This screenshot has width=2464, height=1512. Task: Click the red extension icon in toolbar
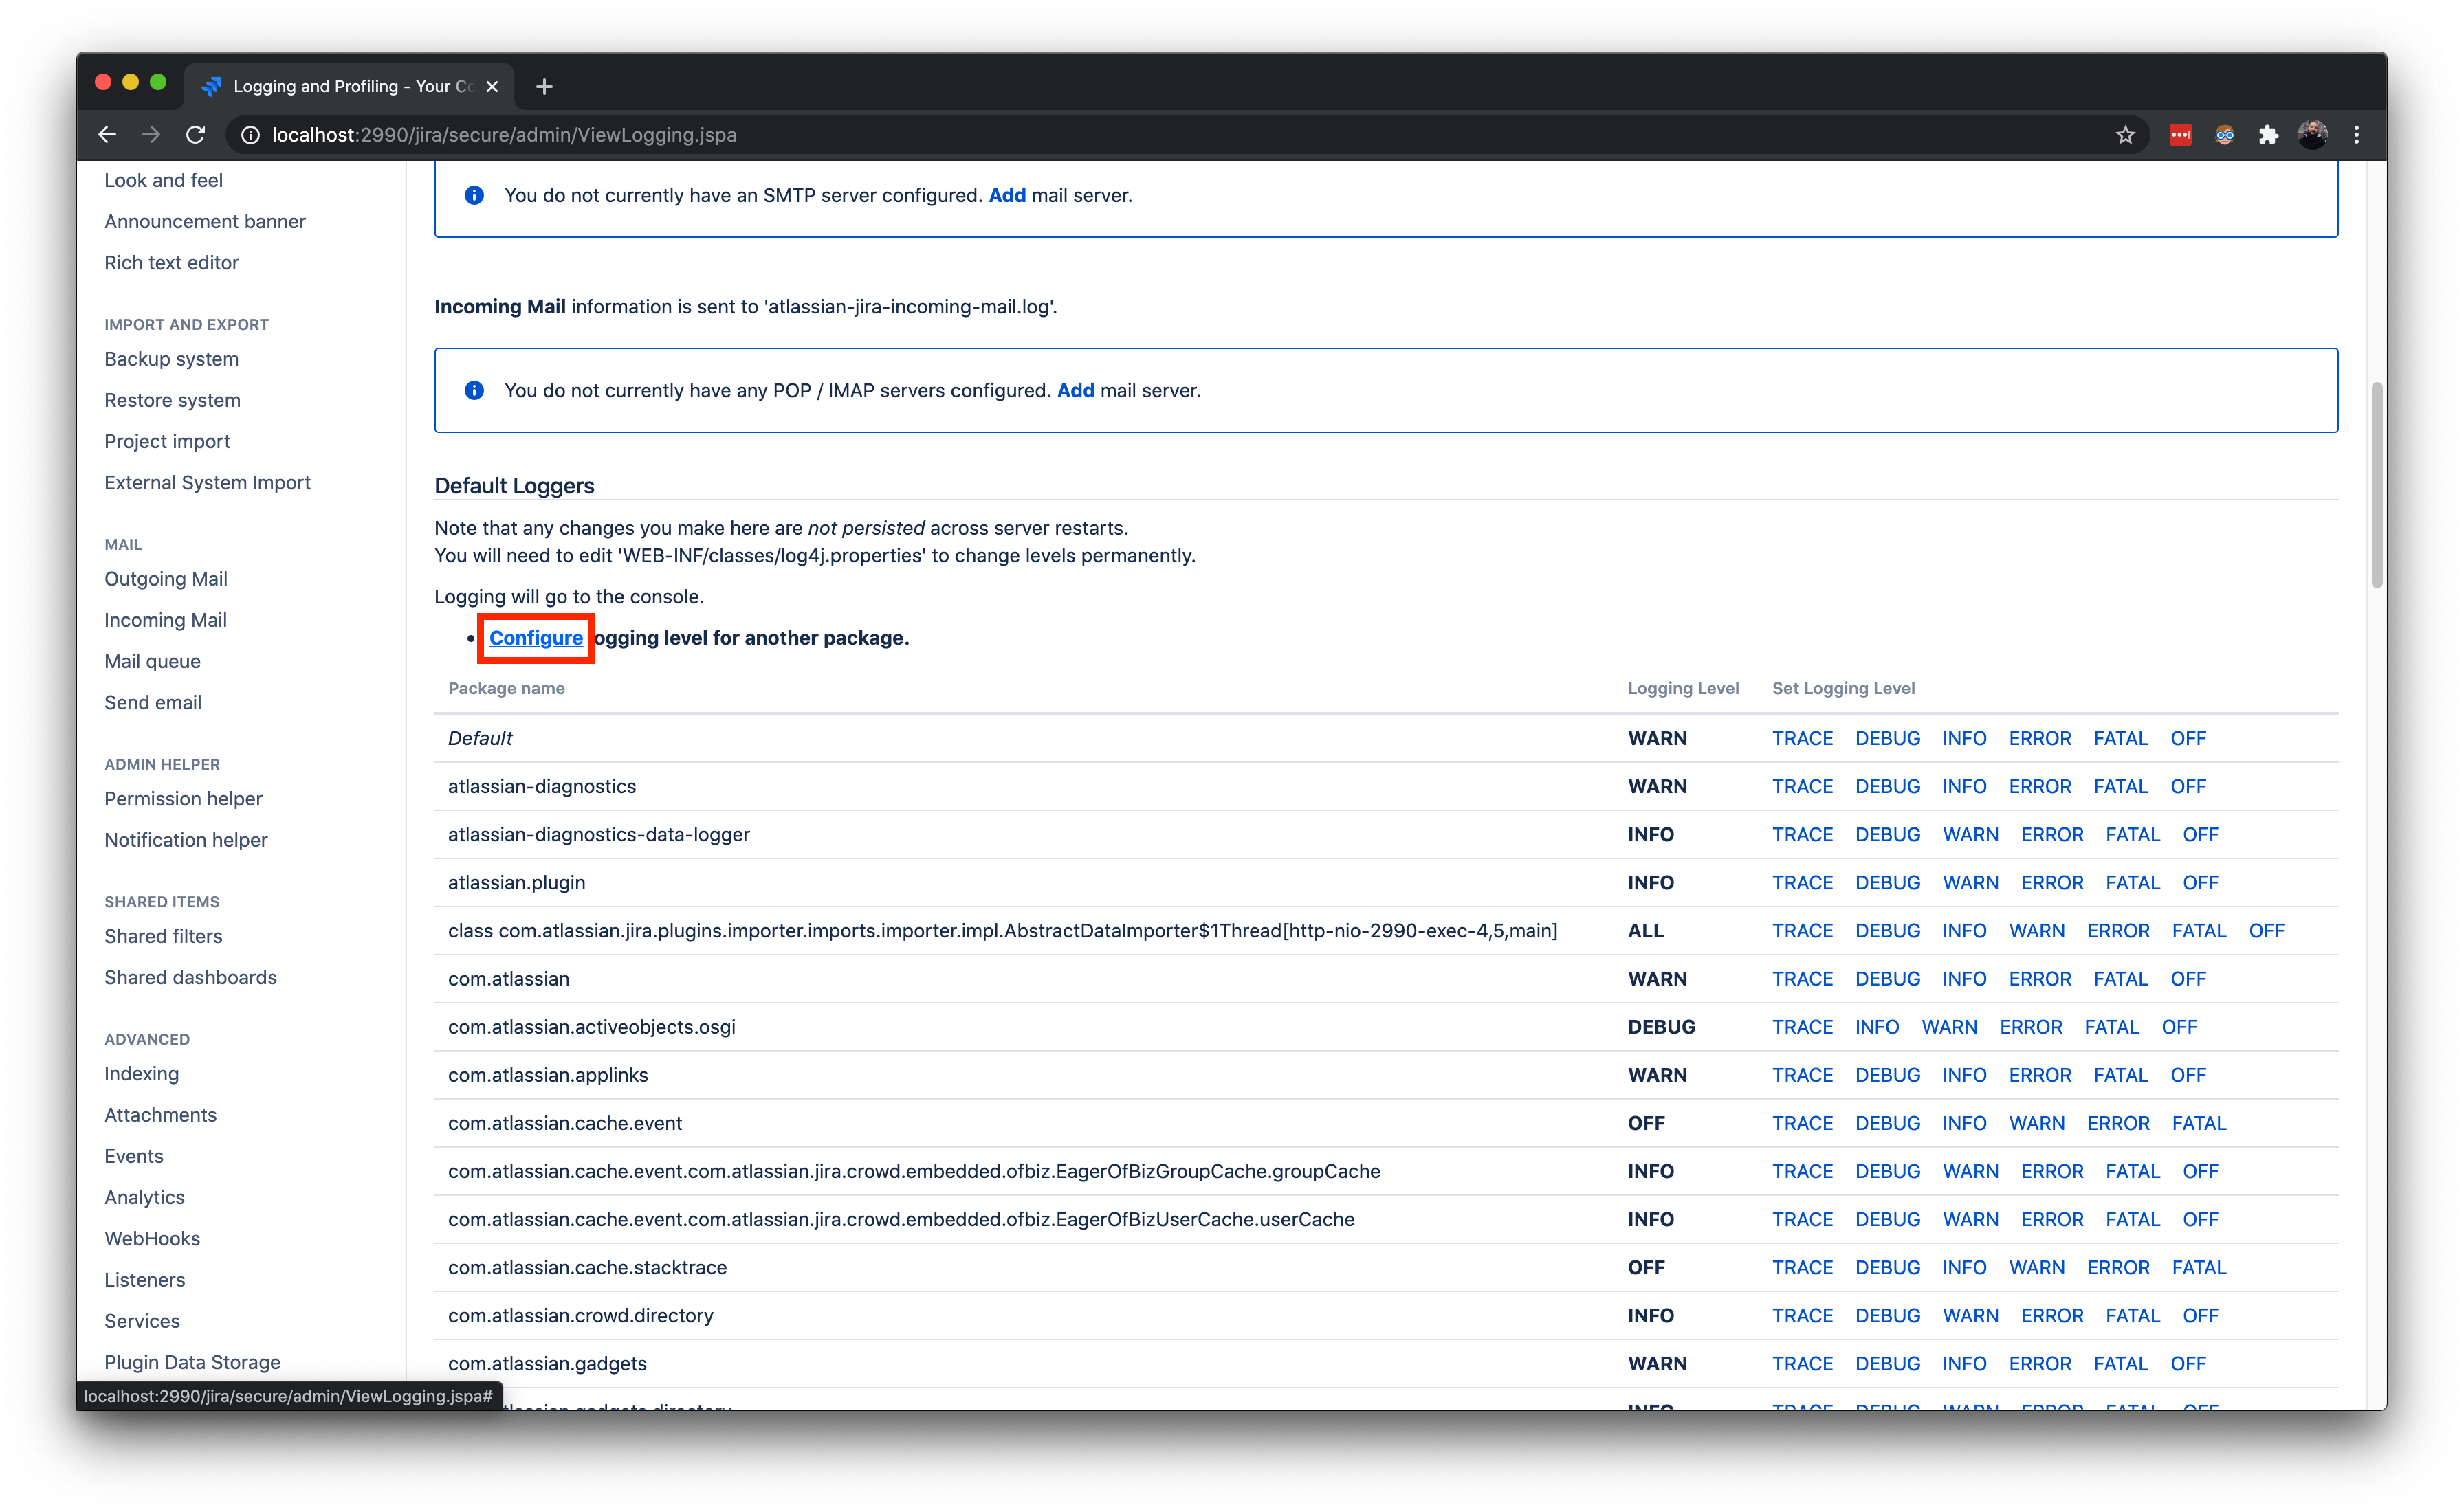pyautogui.click(x=2180, y=135)
